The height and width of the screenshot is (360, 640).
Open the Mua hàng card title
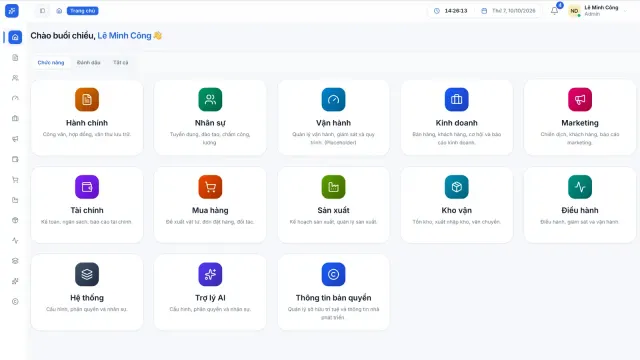tap(210, 210)
